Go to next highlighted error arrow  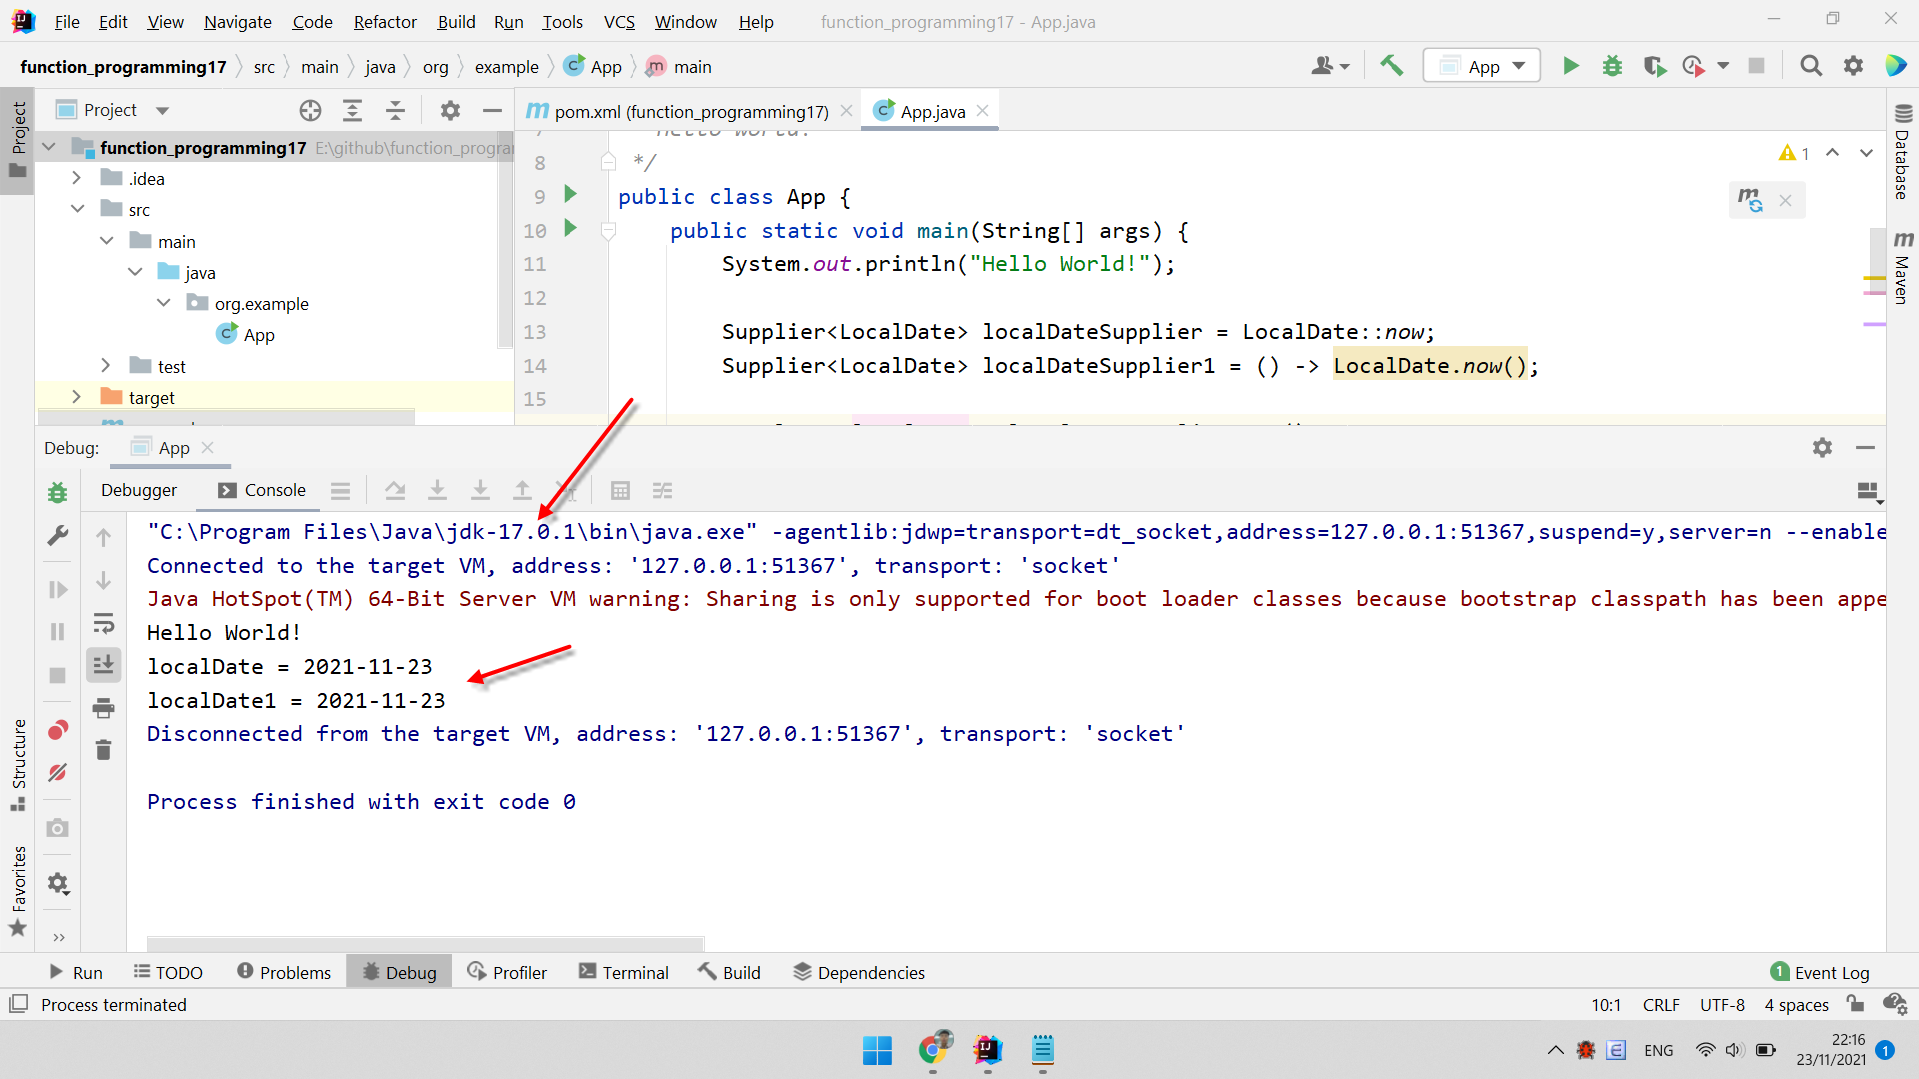pos(1866,153)
